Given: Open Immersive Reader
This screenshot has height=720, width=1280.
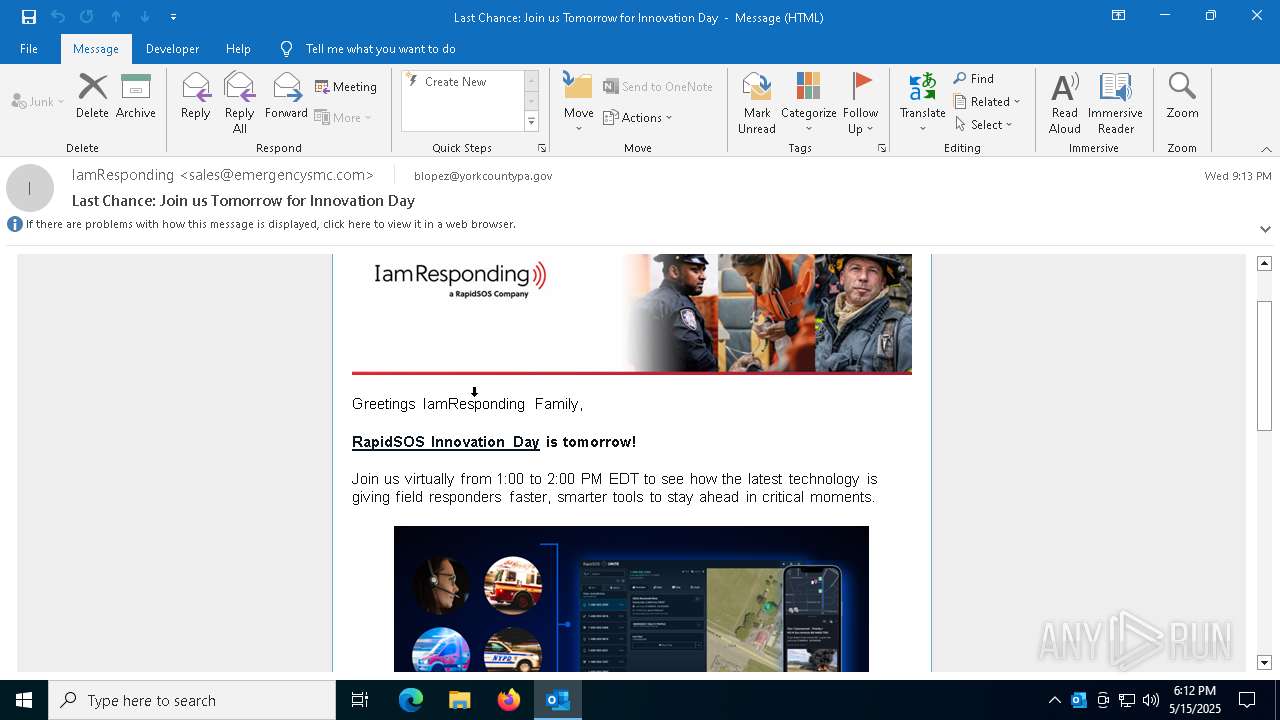Looking at the screenshot, I should (1116, 102).
